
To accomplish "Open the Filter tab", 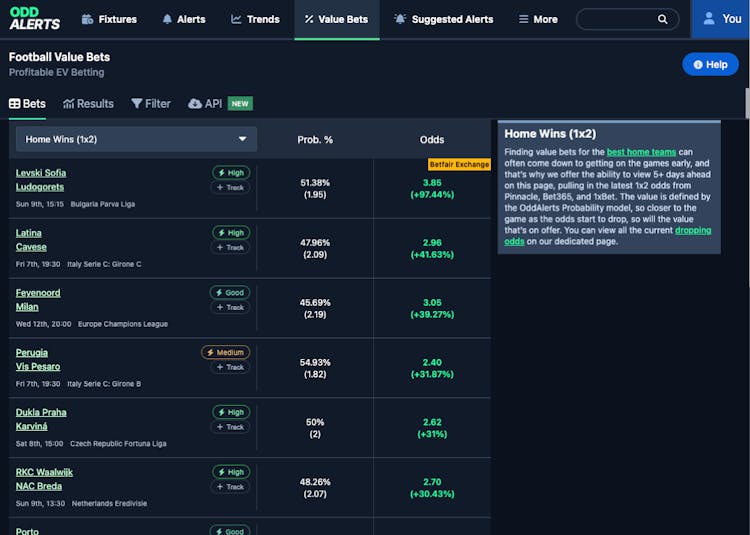I will tap(151, 104).
